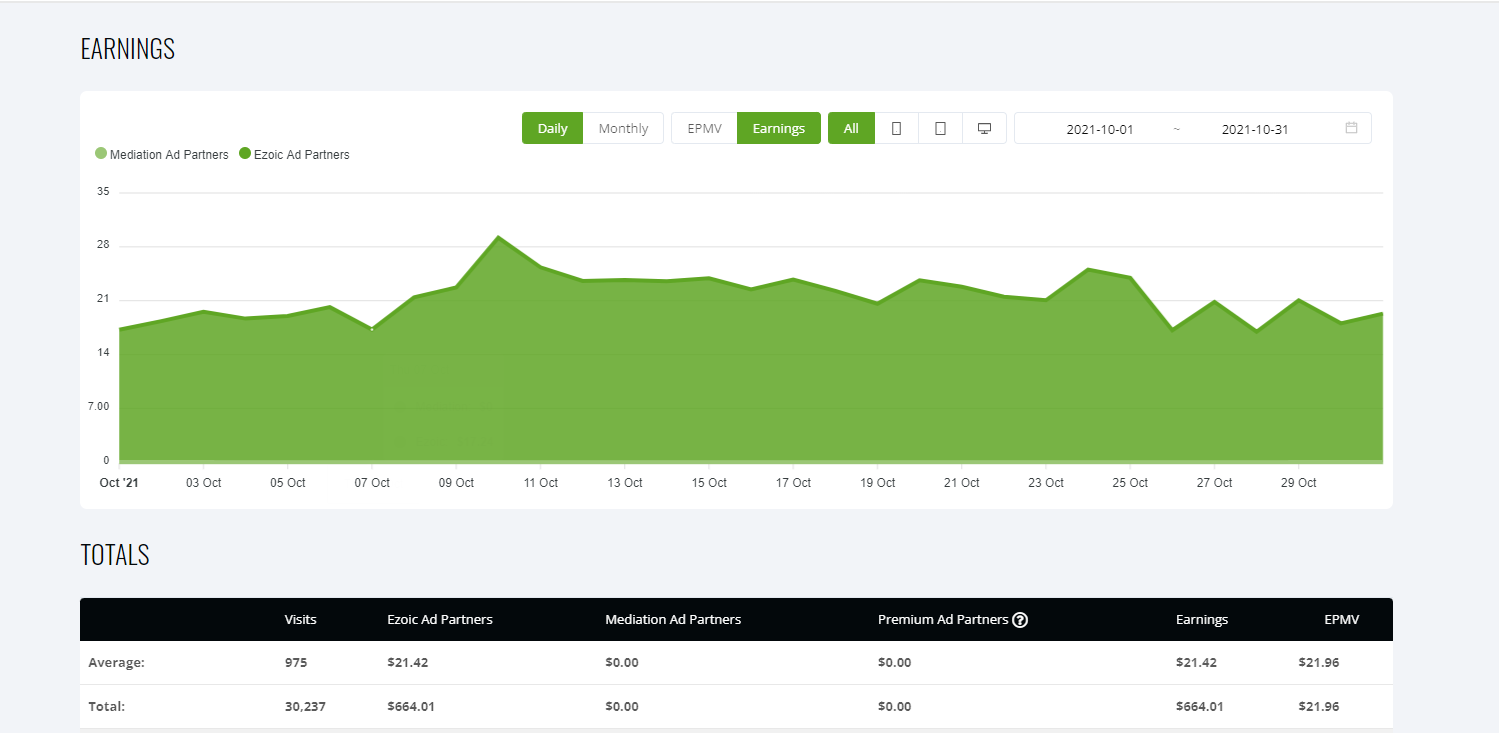This screenshot has height=733, width=1499.
Task: Click the 25 Oct x-axis label
Action: click(1130, 483)
